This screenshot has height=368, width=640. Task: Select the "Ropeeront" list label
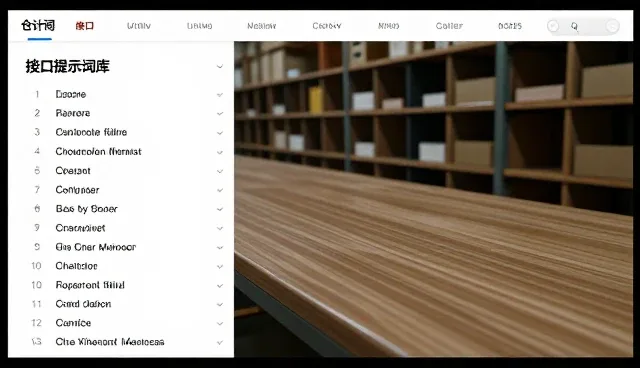pyautogui.click(x=90, y=285)
